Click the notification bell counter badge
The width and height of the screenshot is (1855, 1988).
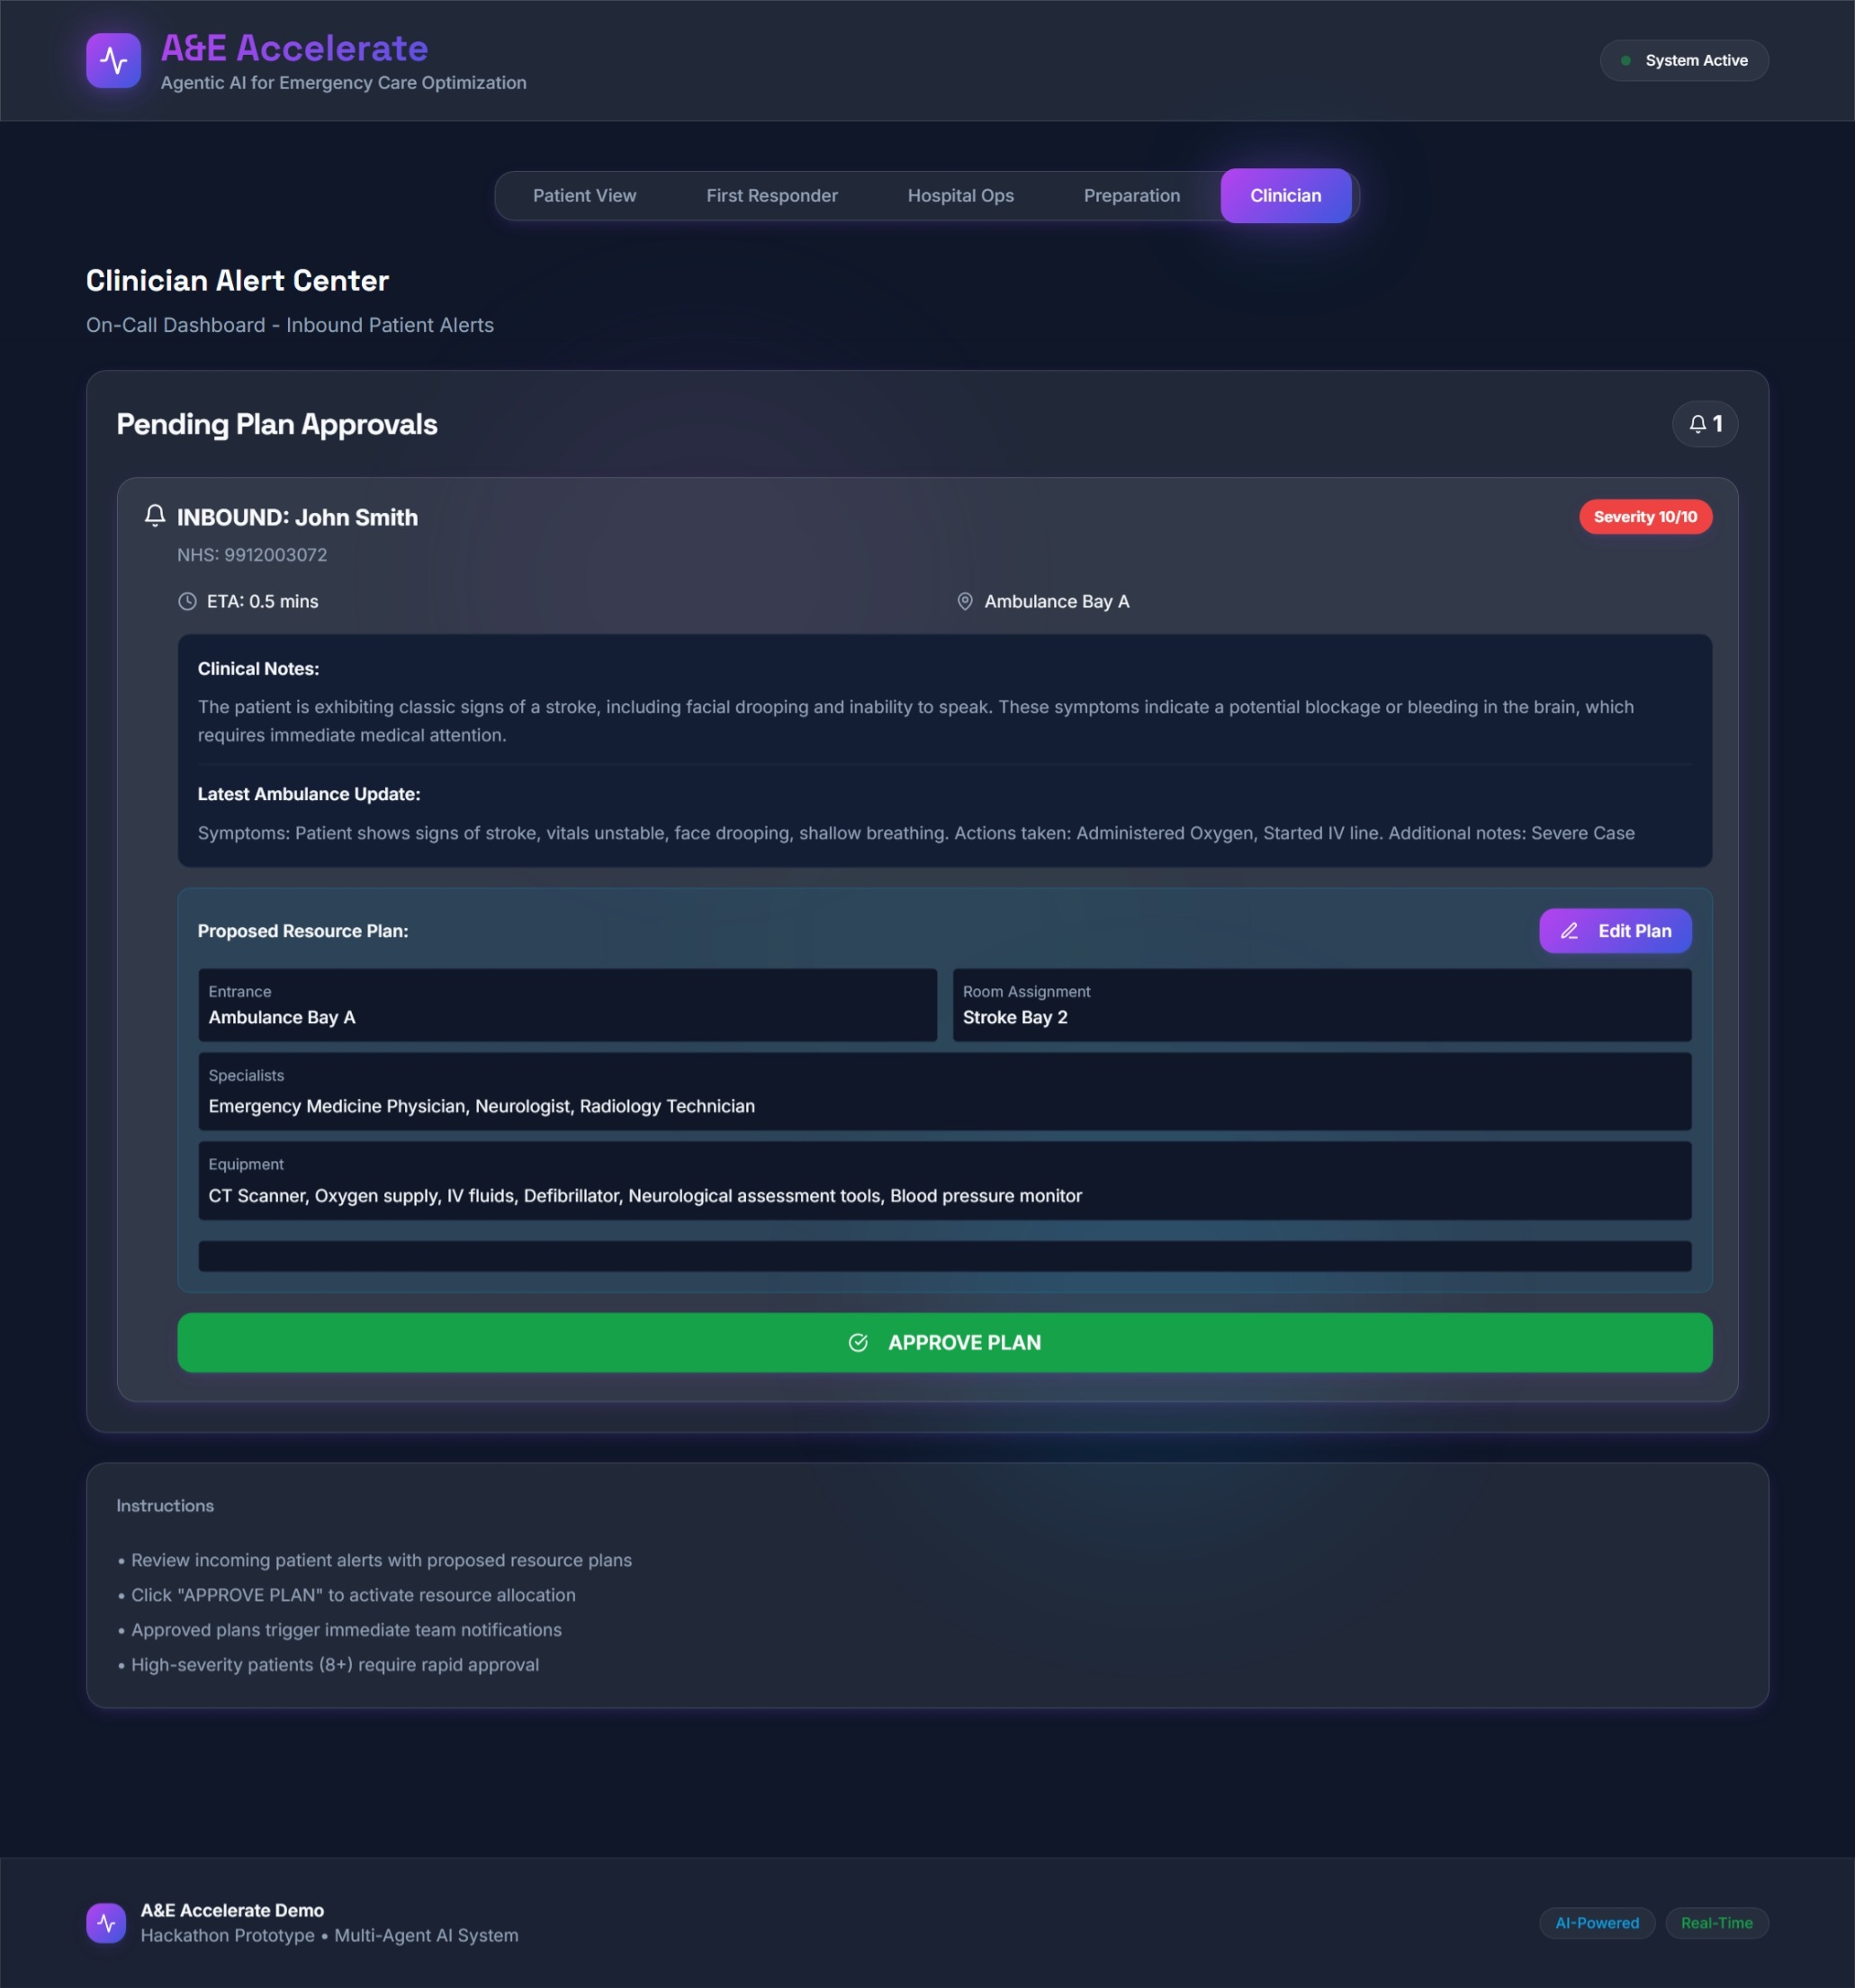pyautogui.click(x=1704, y=424)
